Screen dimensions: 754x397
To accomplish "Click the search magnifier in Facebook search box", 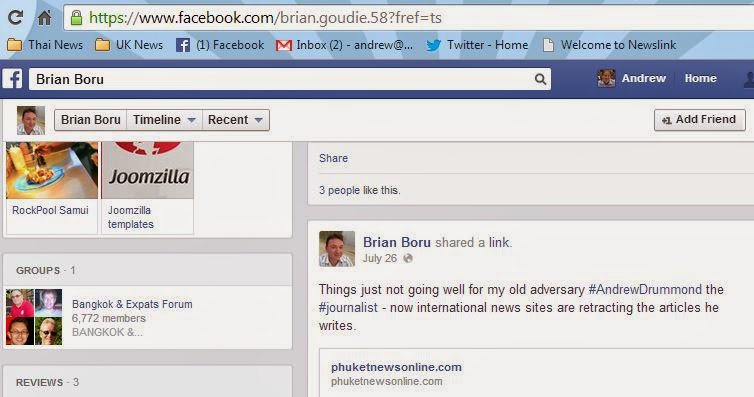I will (x=540, y=79).
